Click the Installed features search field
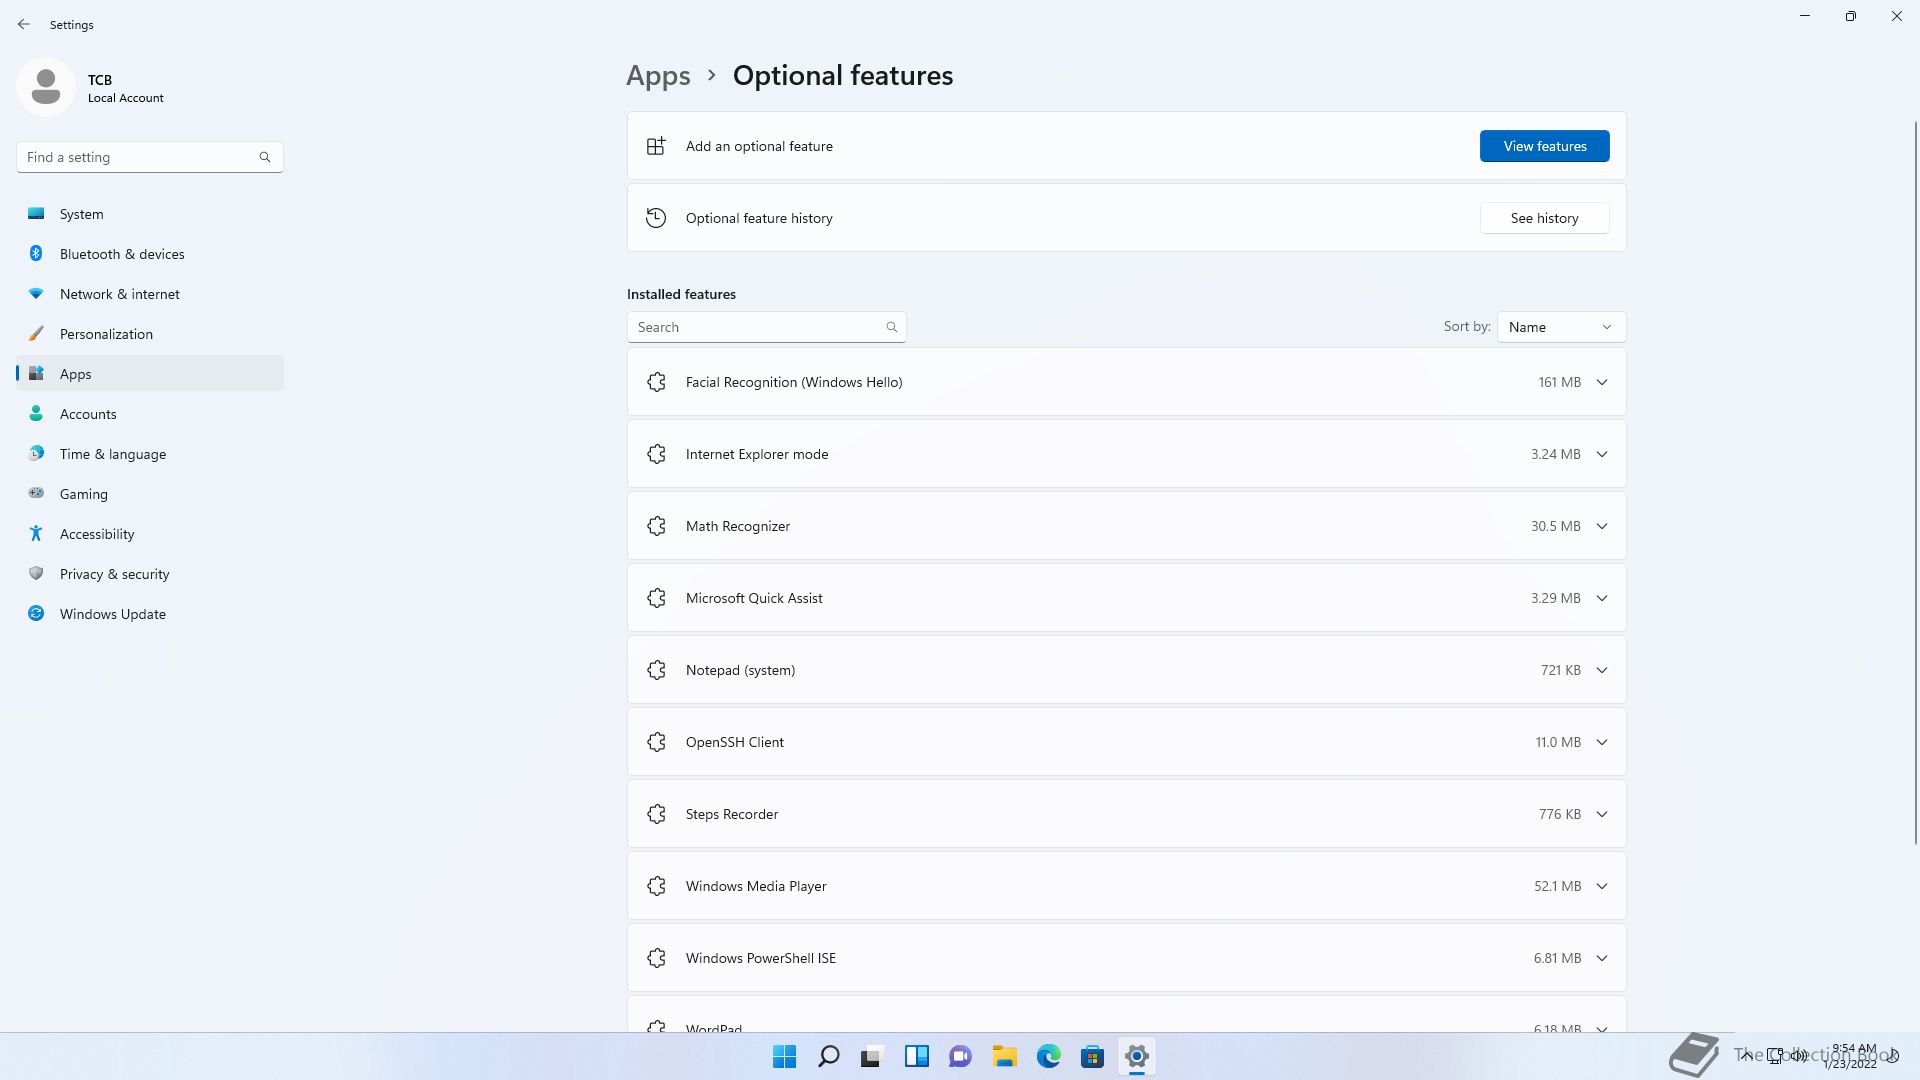The height and width of the screenshot is (1080, 1920). click(756, 327)
